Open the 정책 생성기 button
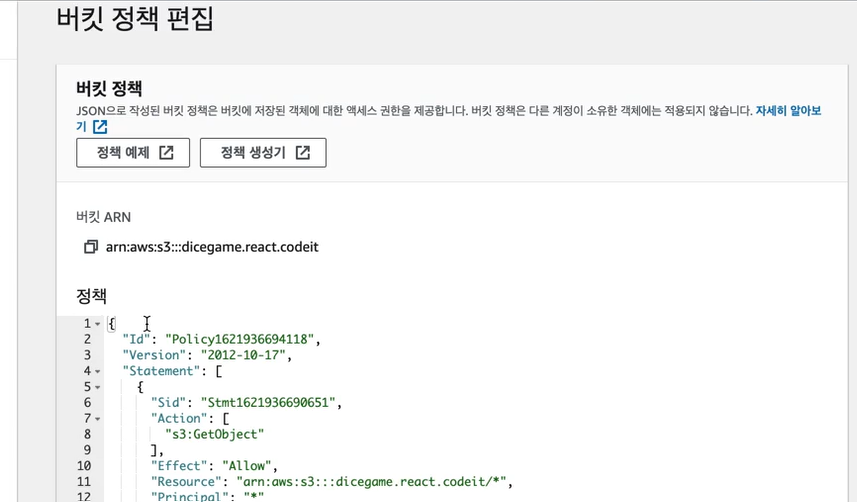 click(x=263, y=153)
